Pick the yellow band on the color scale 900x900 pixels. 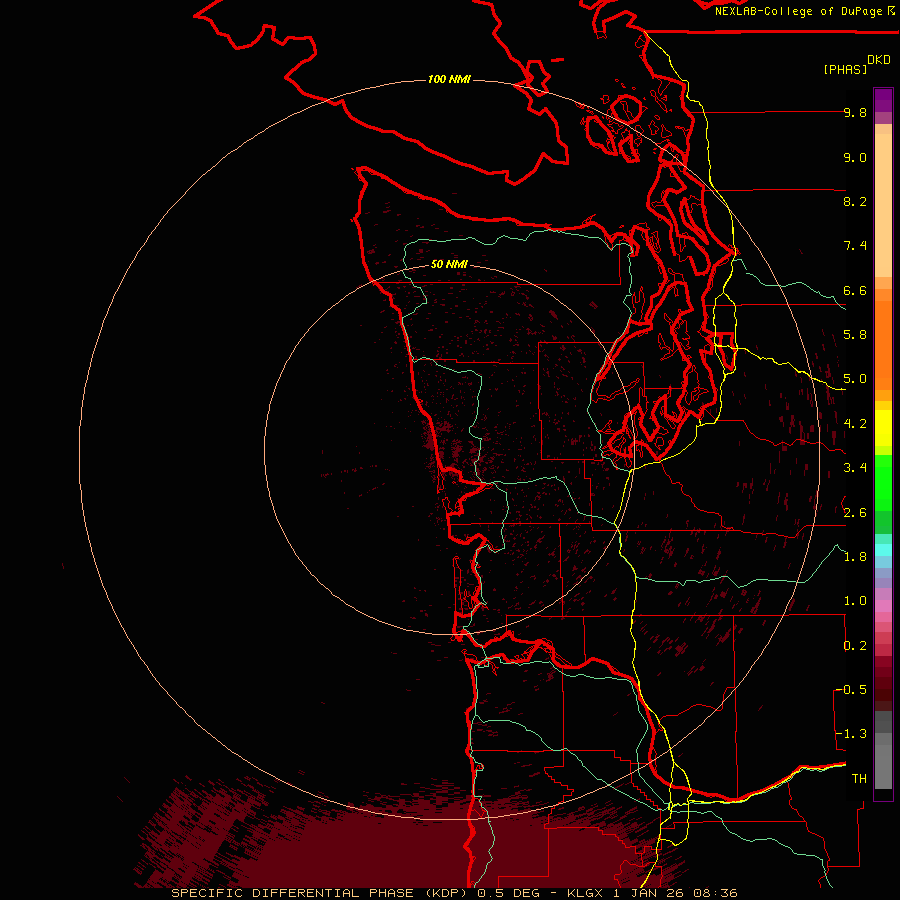point(883,428)
